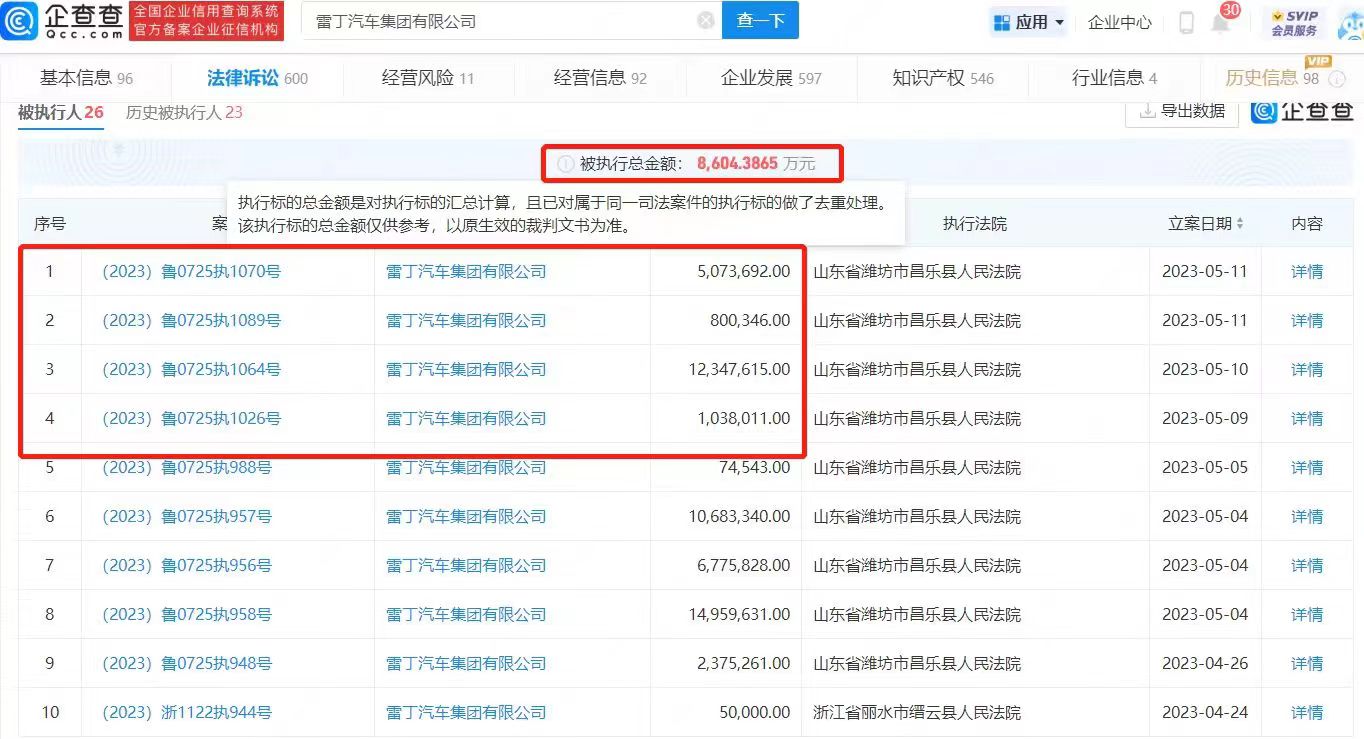
Task: Open case (2023)鲁0725执1070号
Action: pos(191,271)
